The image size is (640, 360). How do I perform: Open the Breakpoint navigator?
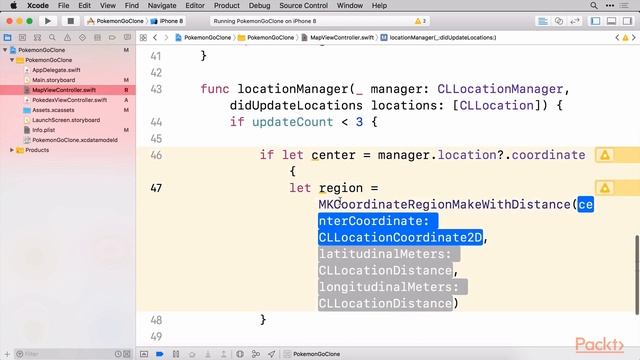[x=112, y=38]
